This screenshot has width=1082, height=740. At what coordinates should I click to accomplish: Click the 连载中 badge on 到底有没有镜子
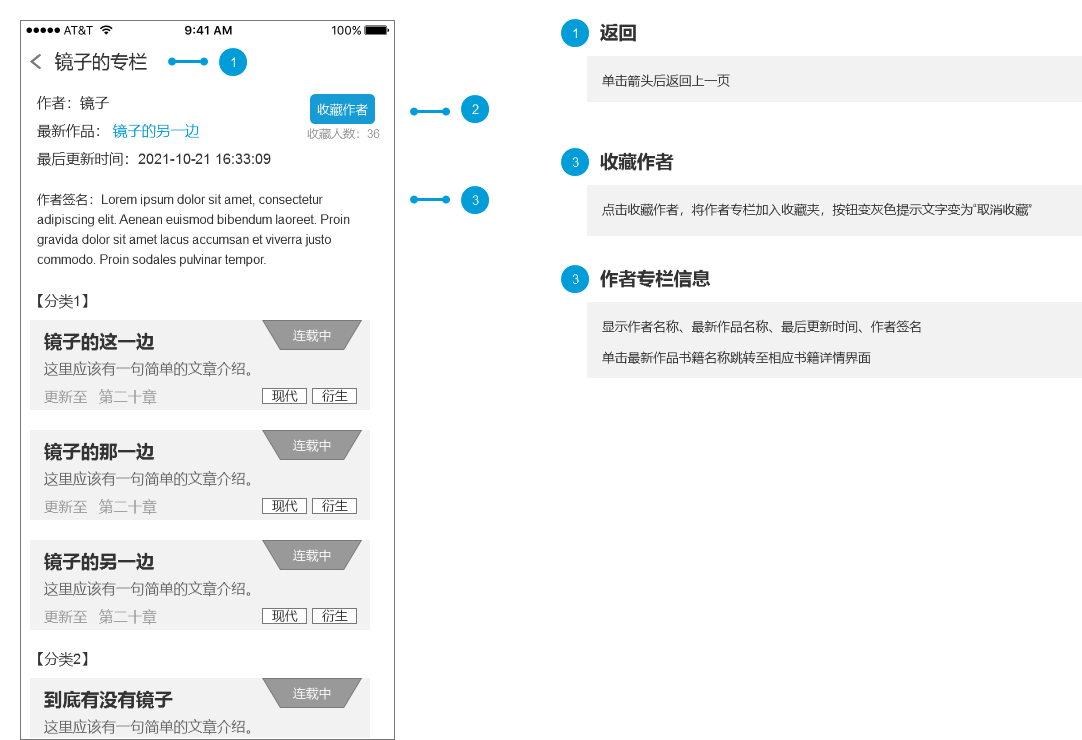(312, 693)
